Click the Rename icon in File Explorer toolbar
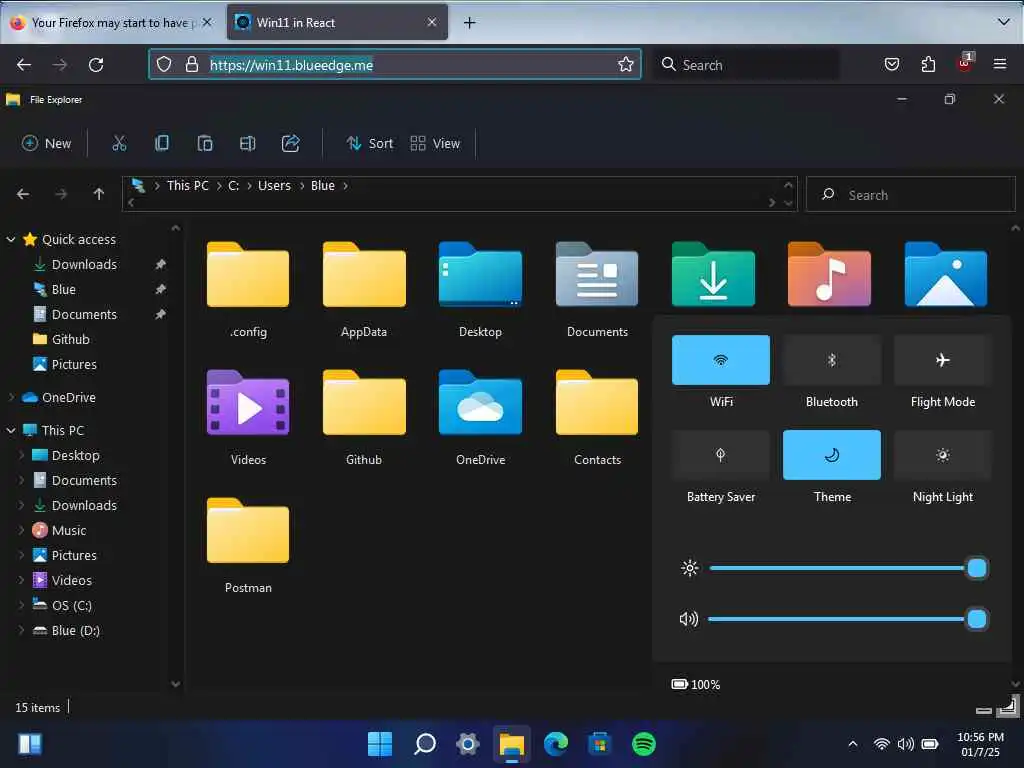 coord(248,143)
